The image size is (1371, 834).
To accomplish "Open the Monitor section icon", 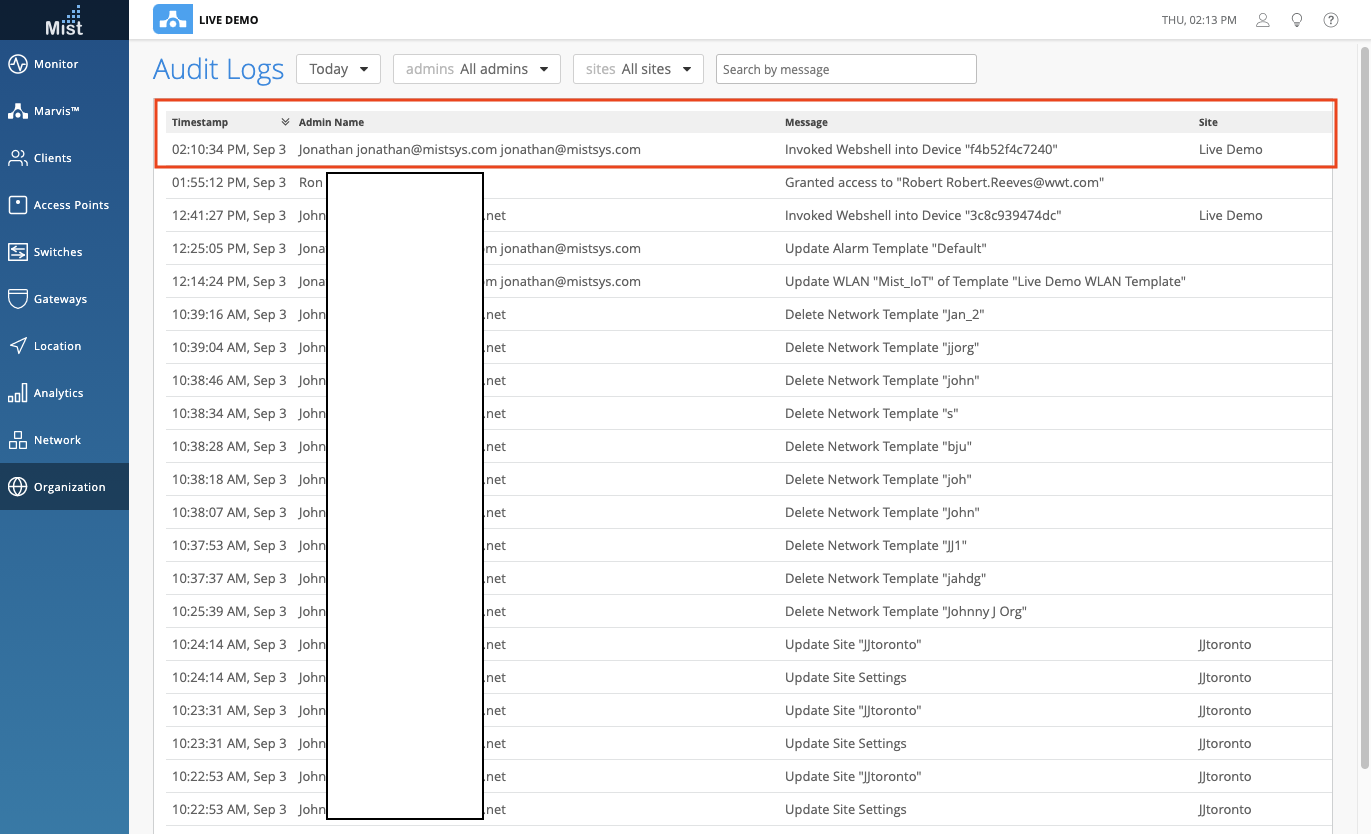I will pos(18,64).
